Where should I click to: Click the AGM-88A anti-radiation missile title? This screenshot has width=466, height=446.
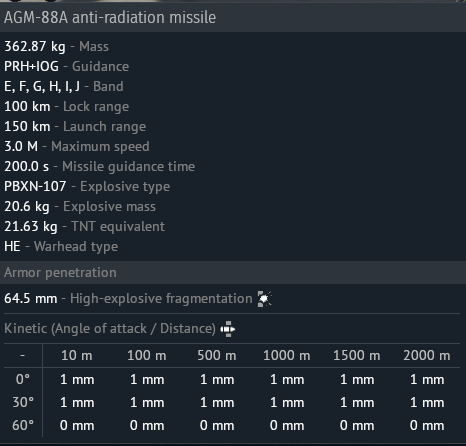pos(110,18)
